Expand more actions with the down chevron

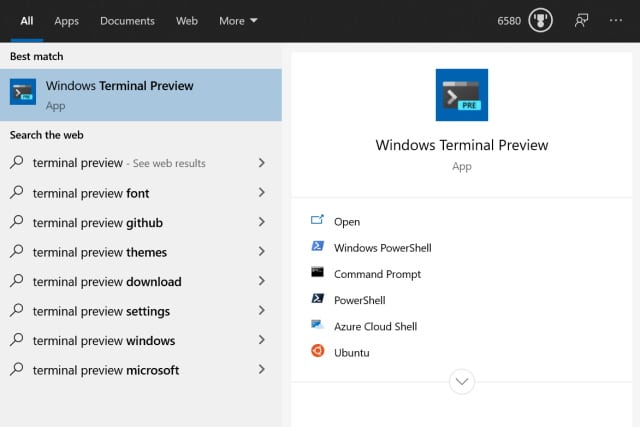(x=461, y=381)
